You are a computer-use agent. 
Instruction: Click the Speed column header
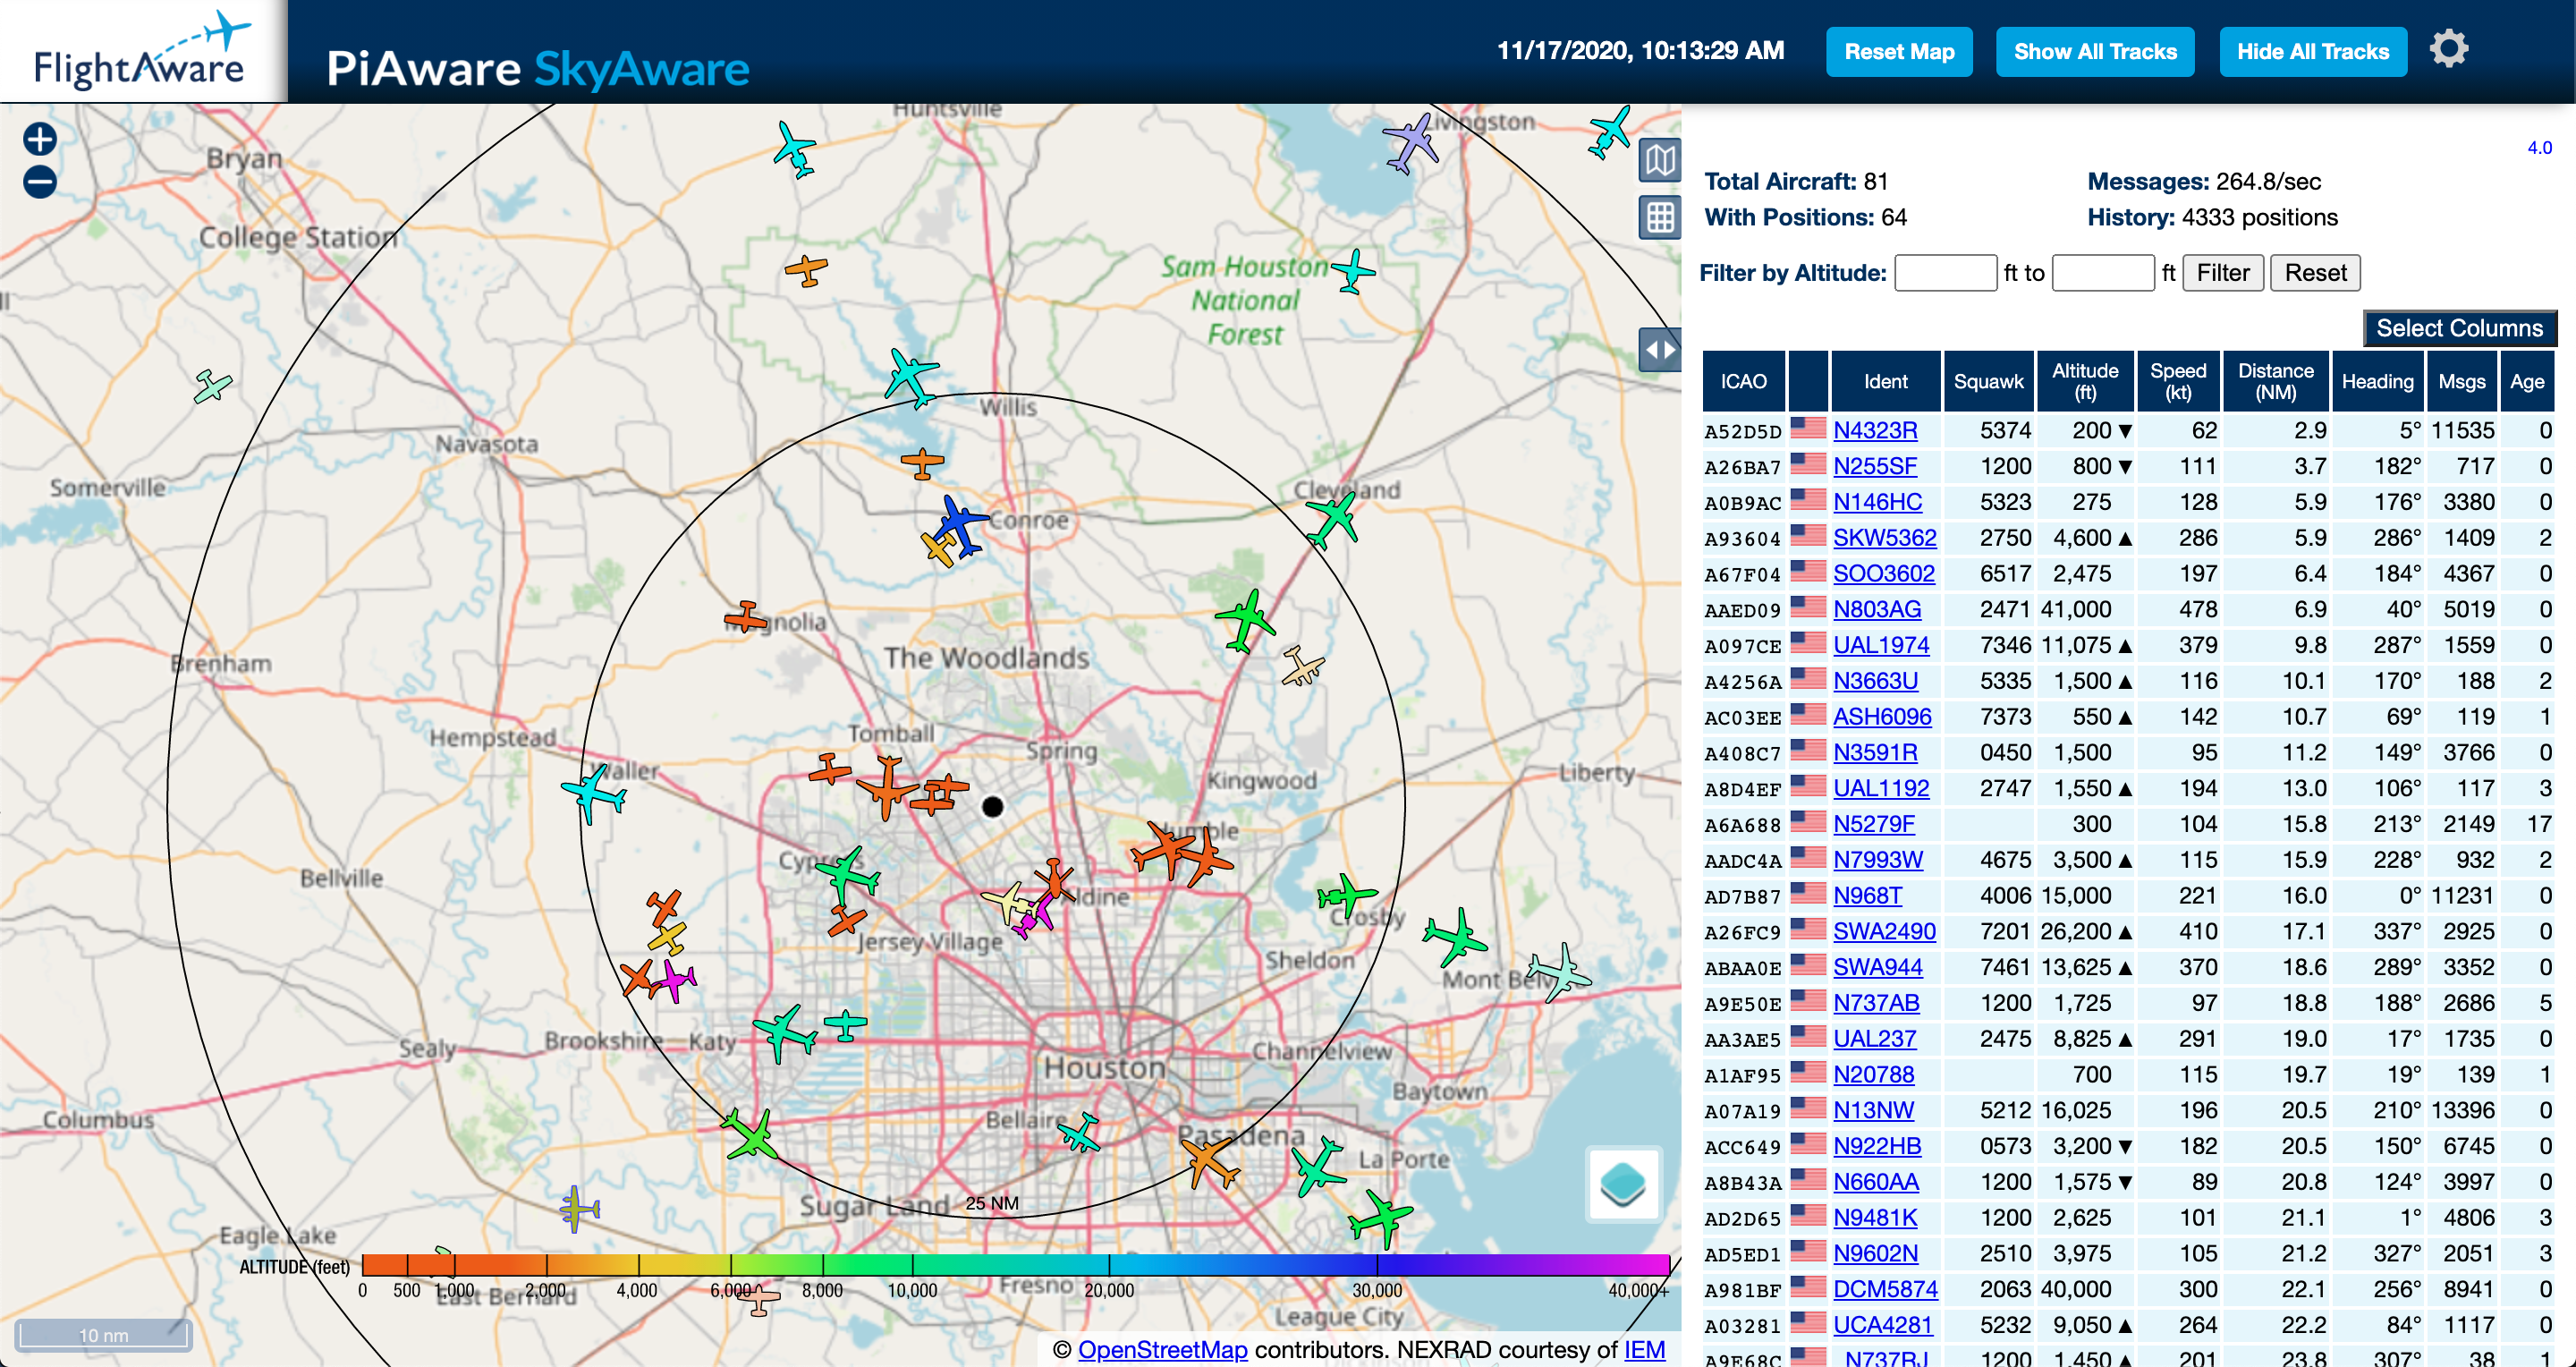point(2177,381)
